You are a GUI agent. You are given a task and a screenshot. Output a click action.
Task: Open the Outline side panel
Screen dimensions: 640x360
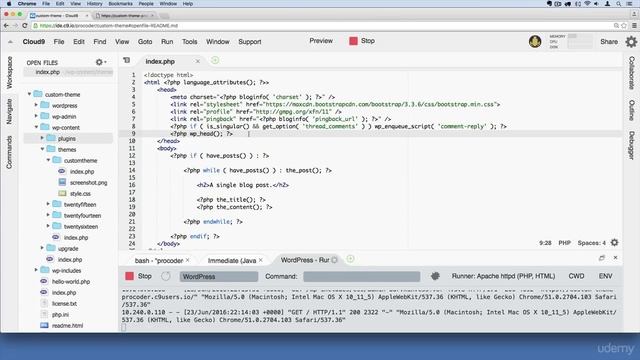coord(631,110)
